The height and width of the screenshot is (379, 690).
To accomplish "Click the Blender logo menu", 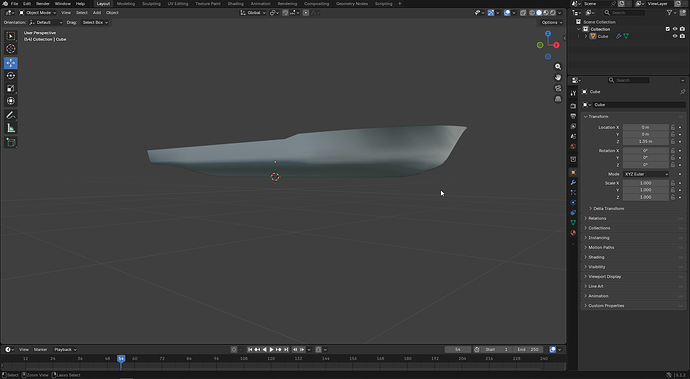I will [5, 4].
